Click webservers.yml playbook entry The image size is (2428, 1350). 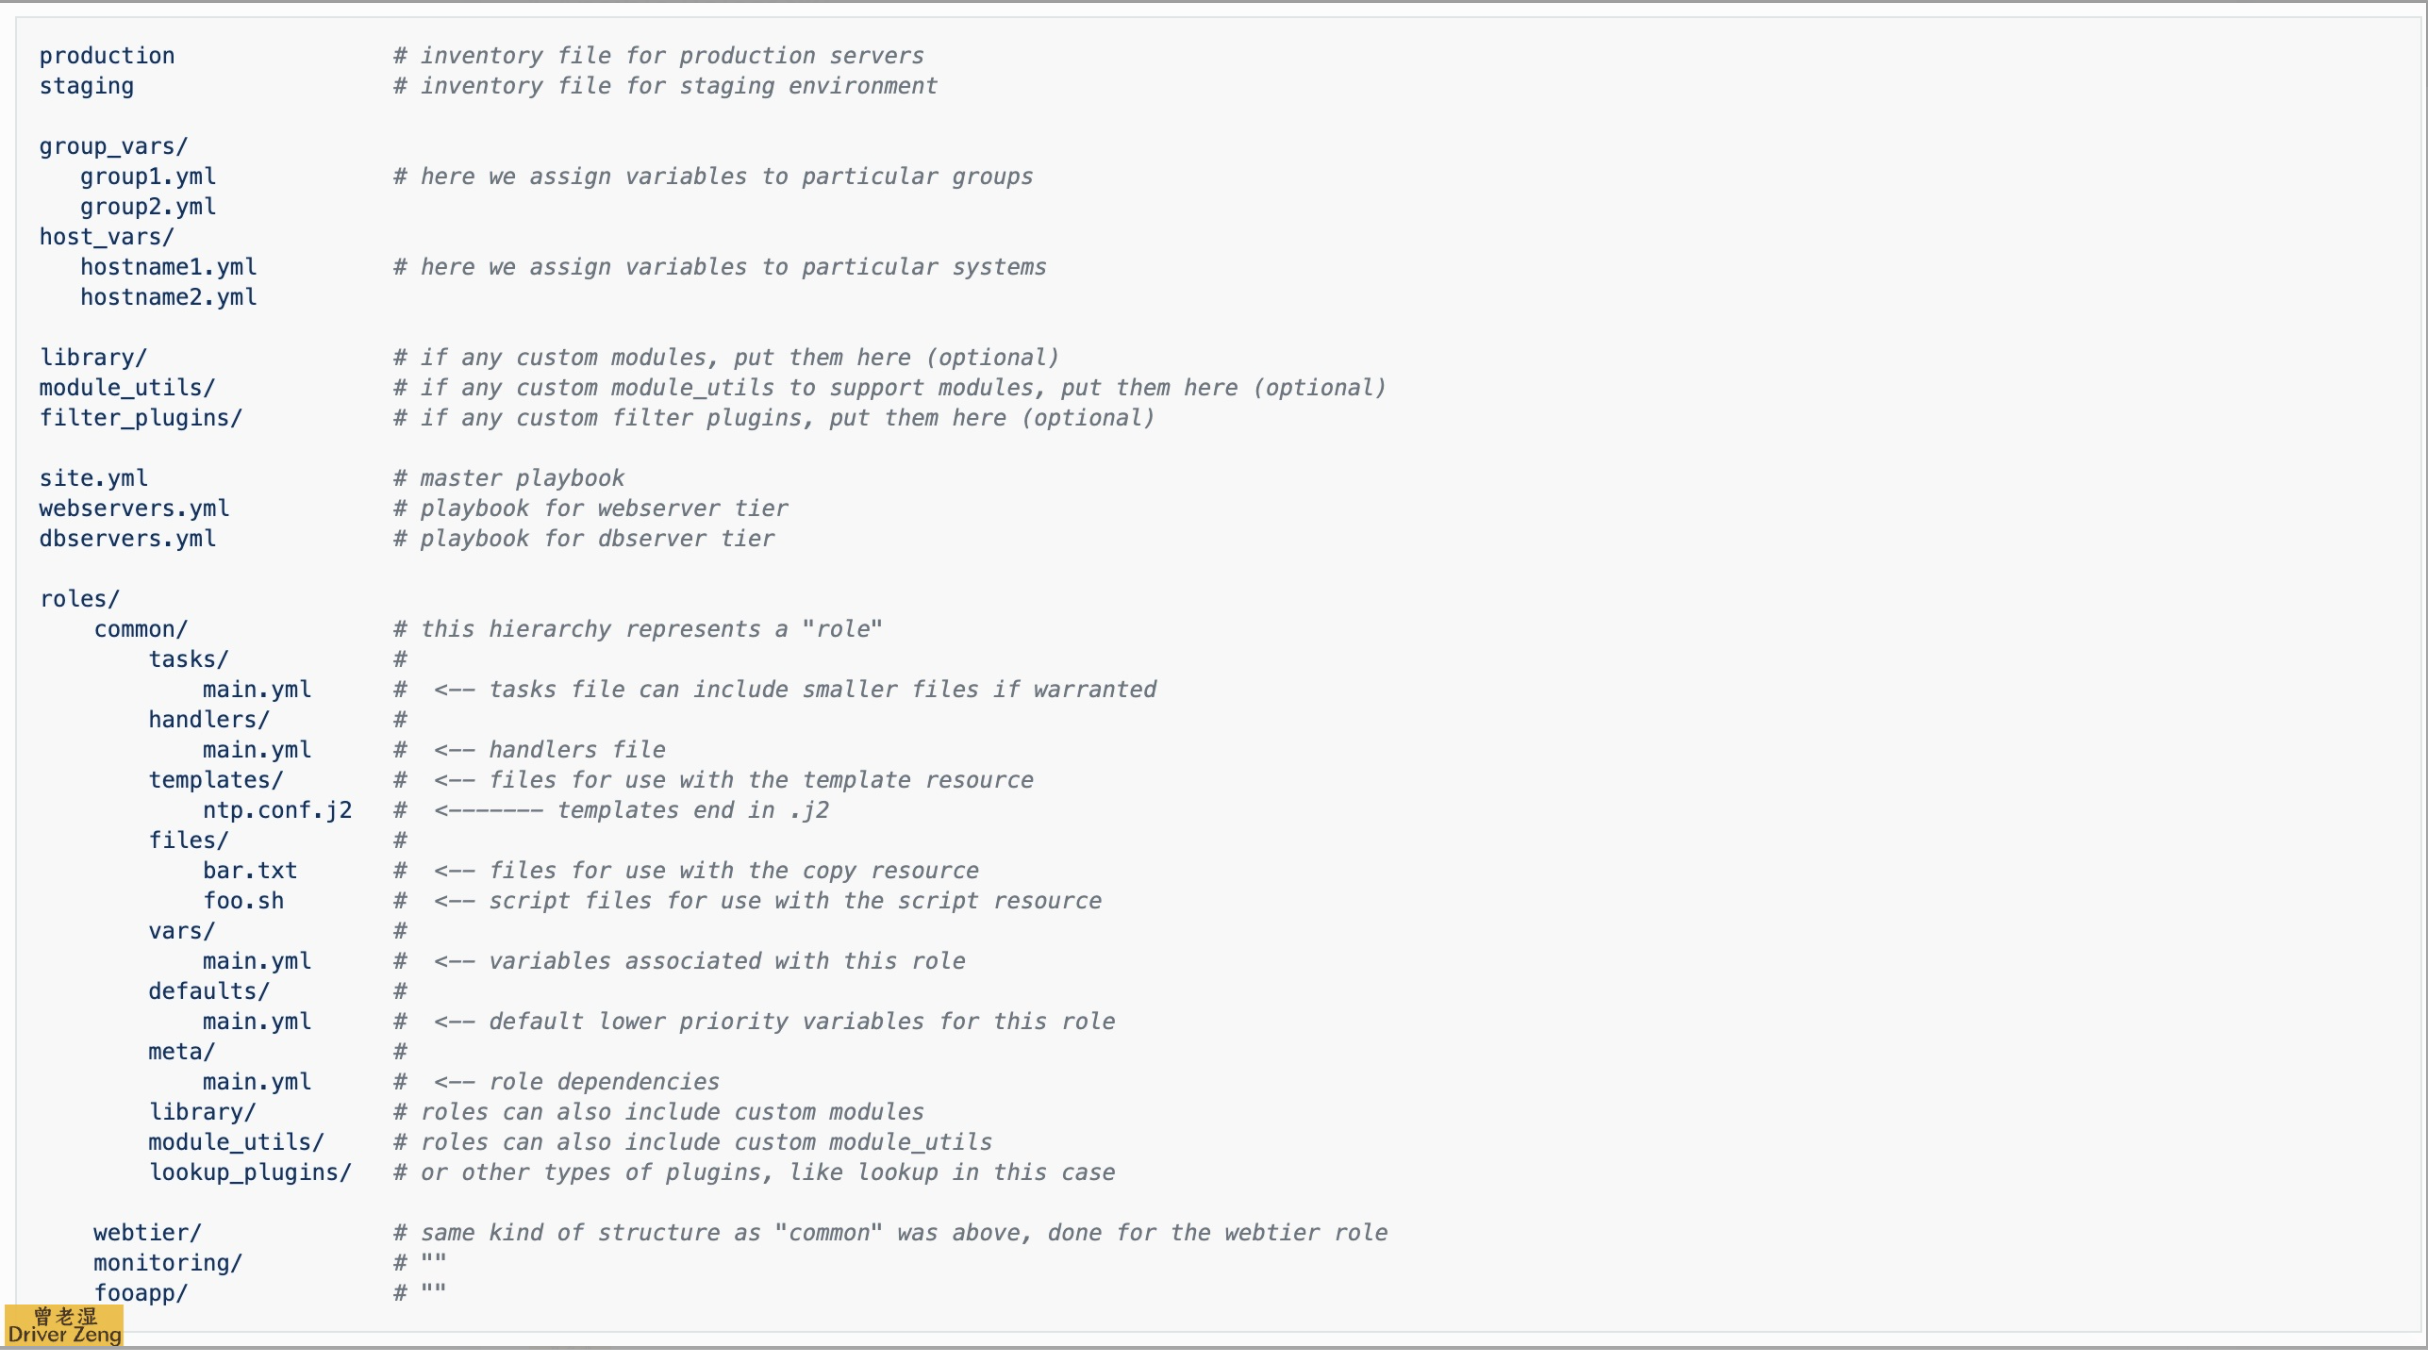(134, 509)
